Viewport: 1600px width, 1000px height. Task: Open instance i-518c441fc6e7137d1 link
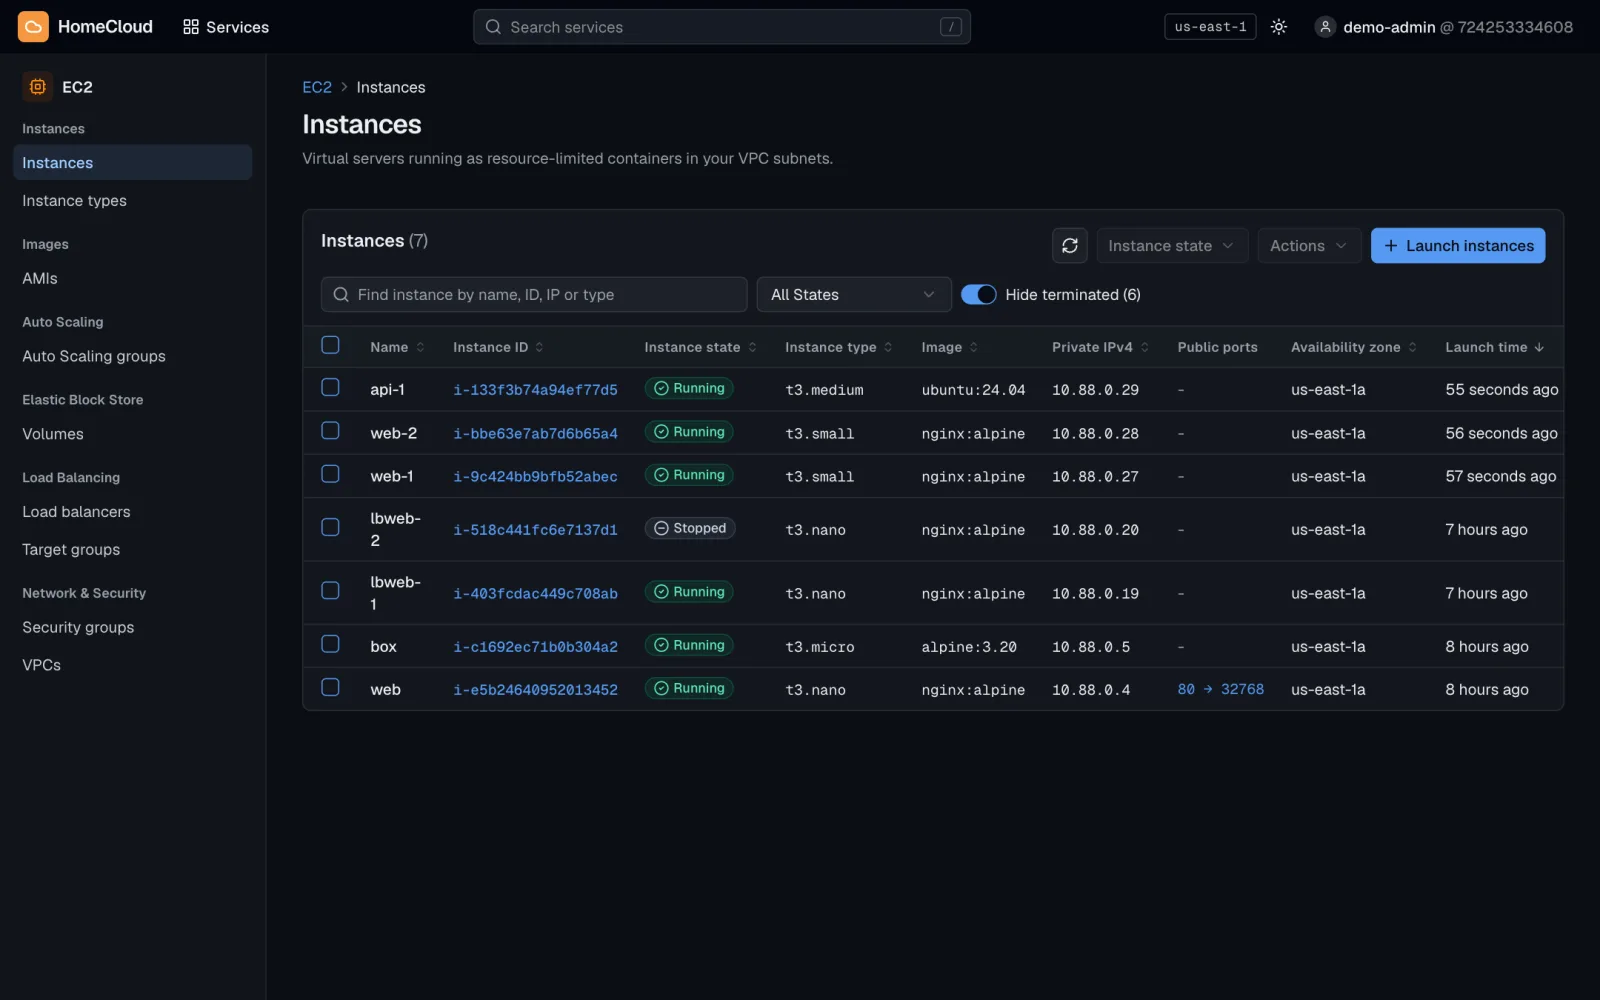[535, 530]
